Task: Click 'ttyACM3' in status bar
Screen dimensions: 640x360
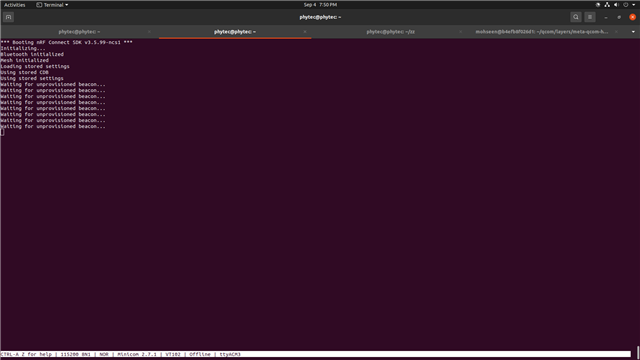Action: click(x=230, y=354)
